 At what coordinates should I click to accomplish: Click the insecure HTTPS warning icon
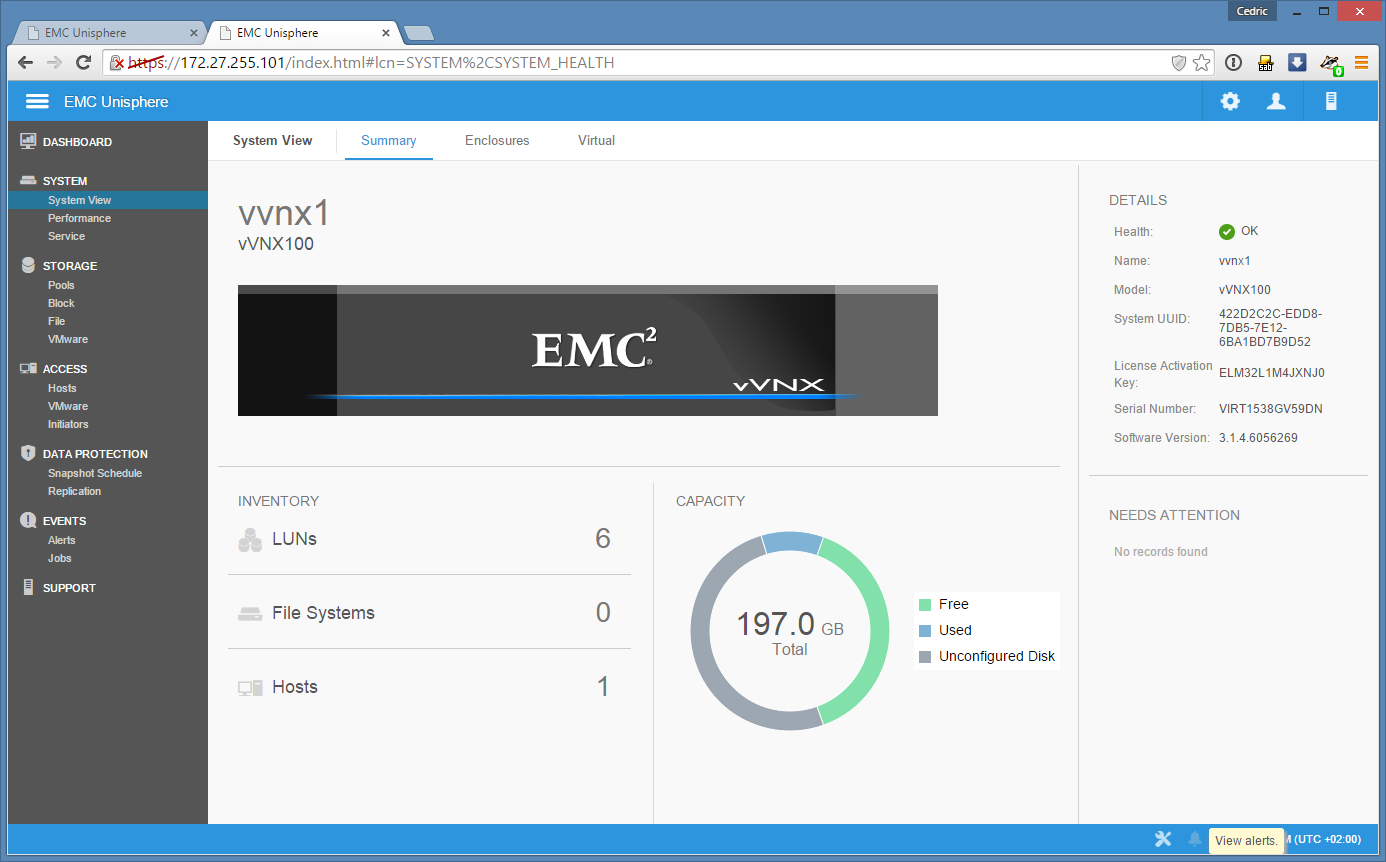pos(118,63)
